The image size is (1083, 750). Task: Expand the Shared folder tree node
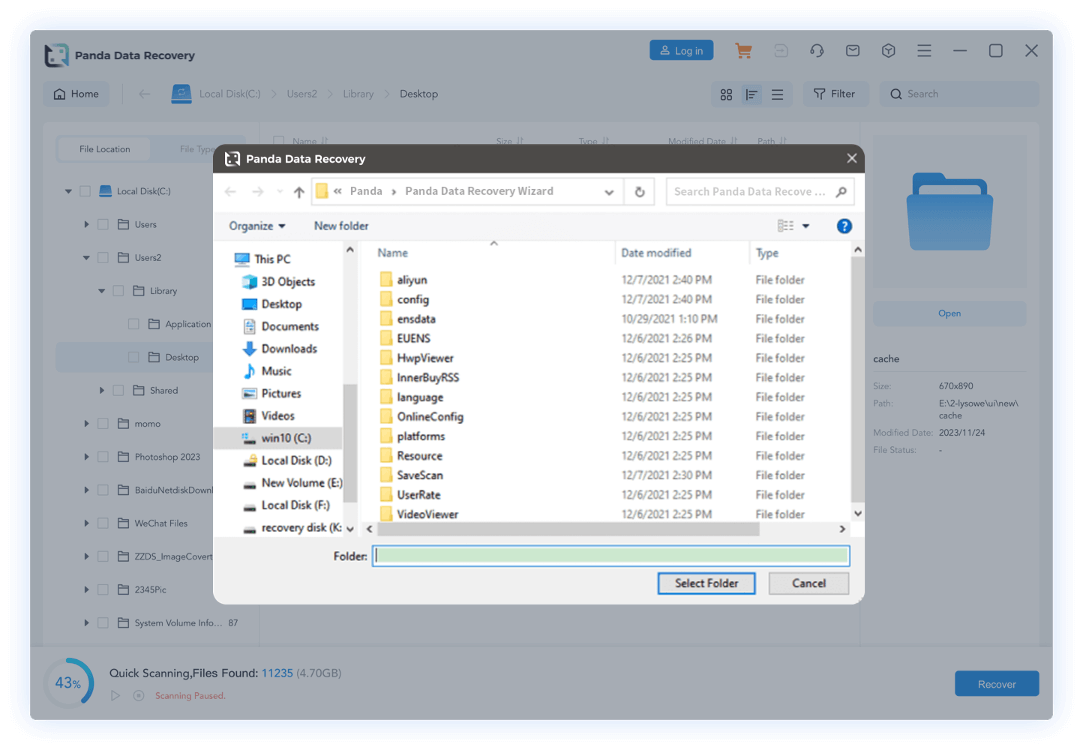click(x=102, y=390)
